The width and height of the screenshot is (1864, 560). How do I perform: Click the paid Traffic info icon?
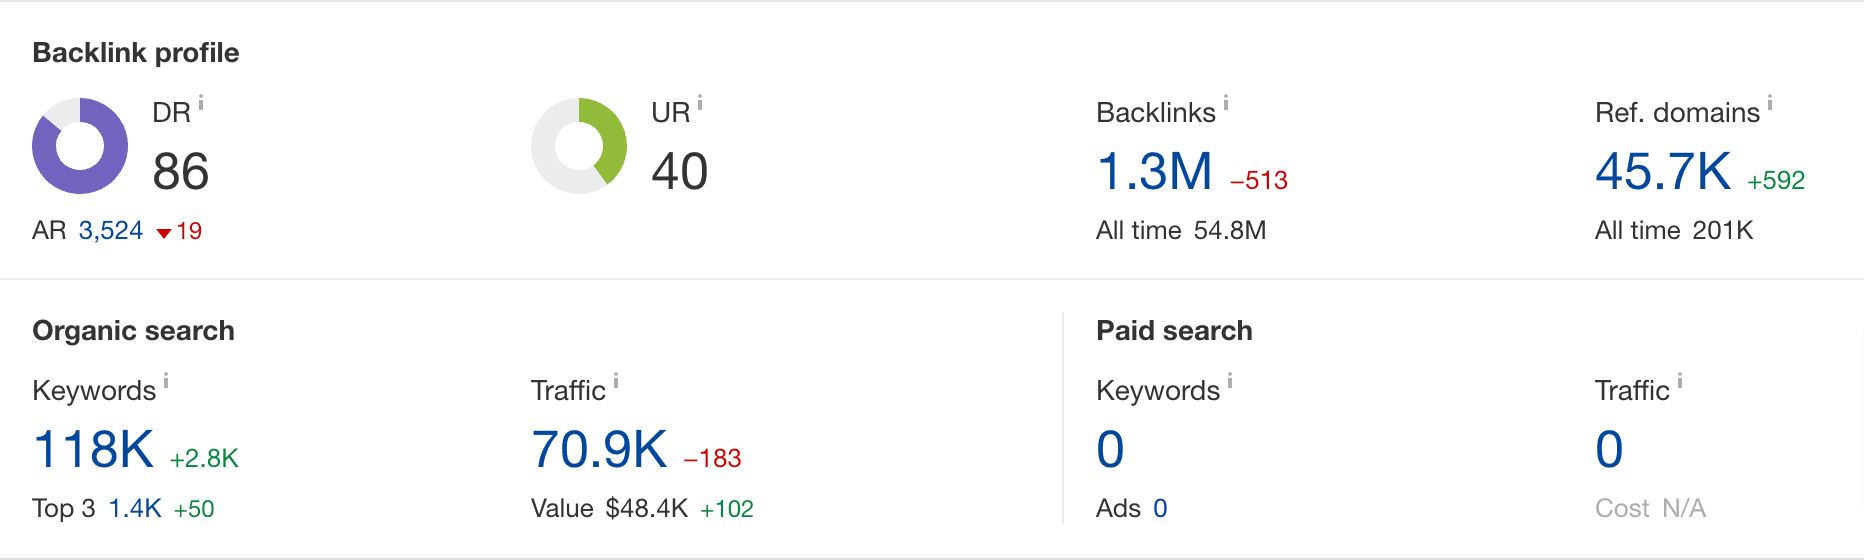[1680, 380]
